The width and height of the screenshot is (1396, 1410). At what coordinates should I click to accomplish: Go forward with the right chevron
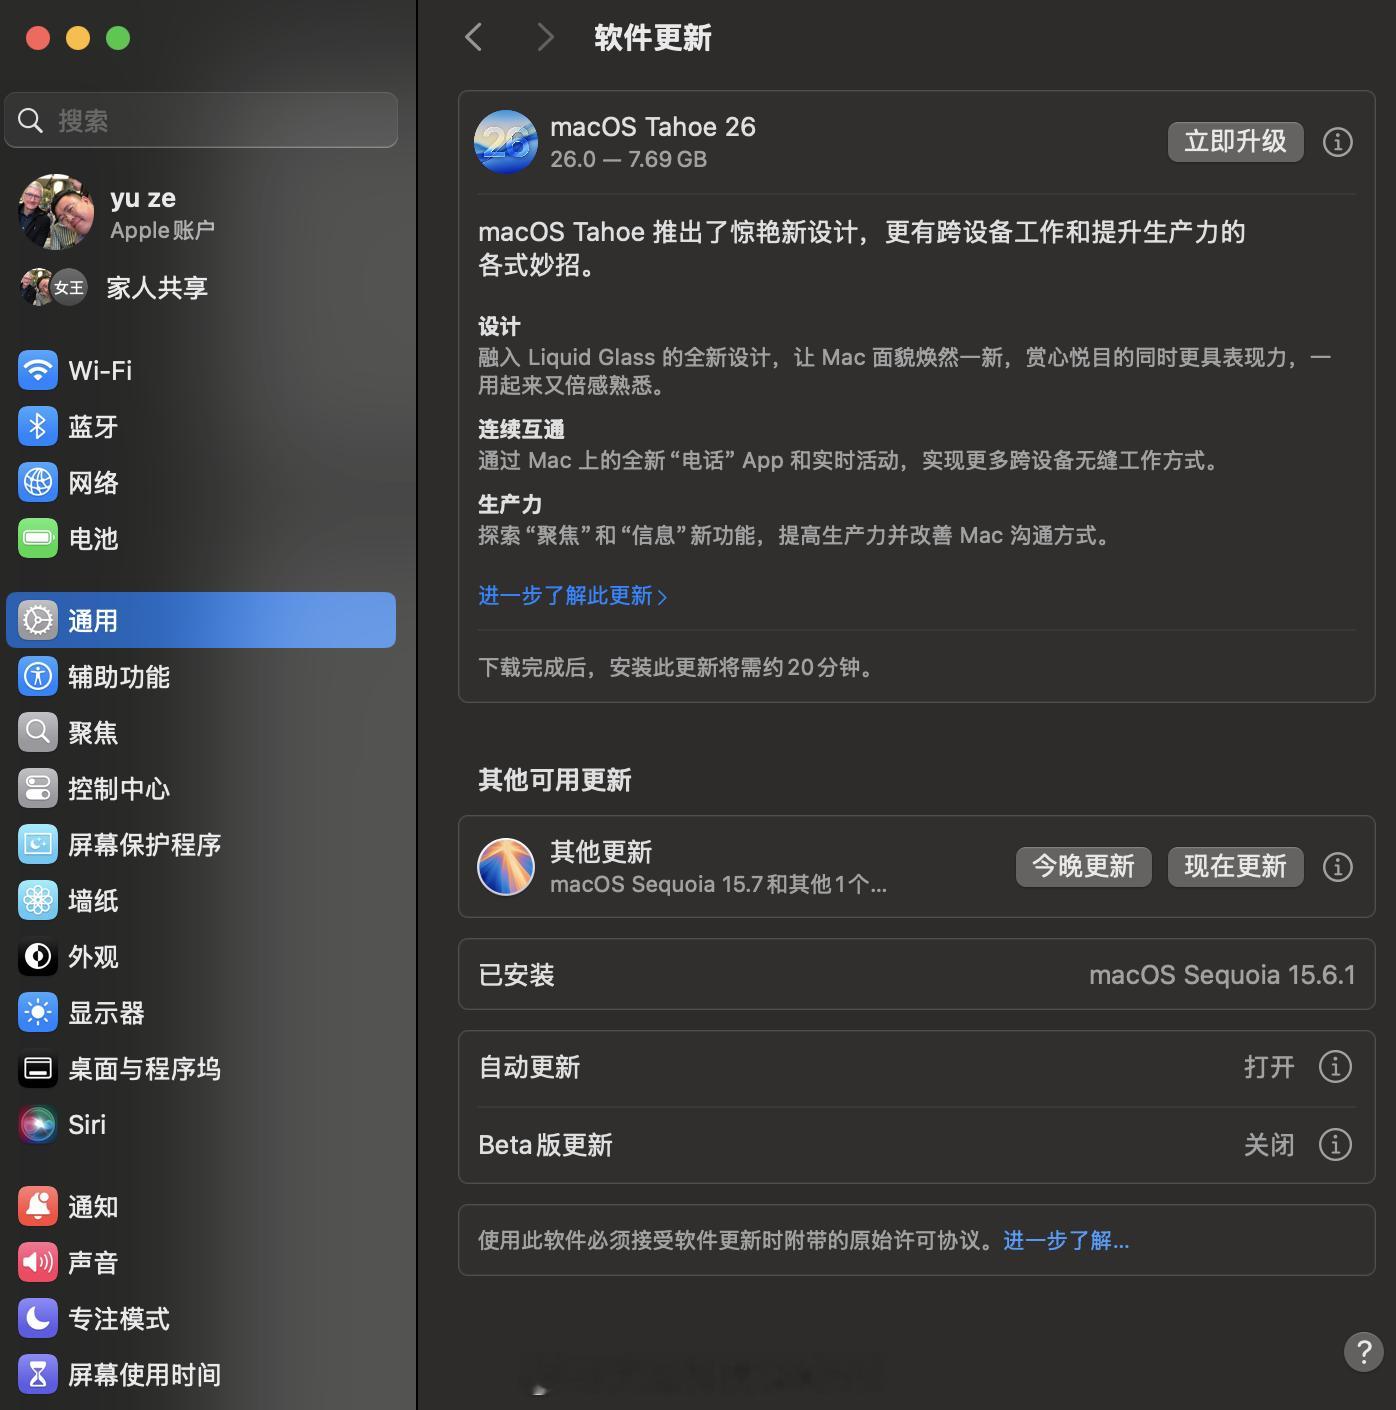click(x=545, y=38)
